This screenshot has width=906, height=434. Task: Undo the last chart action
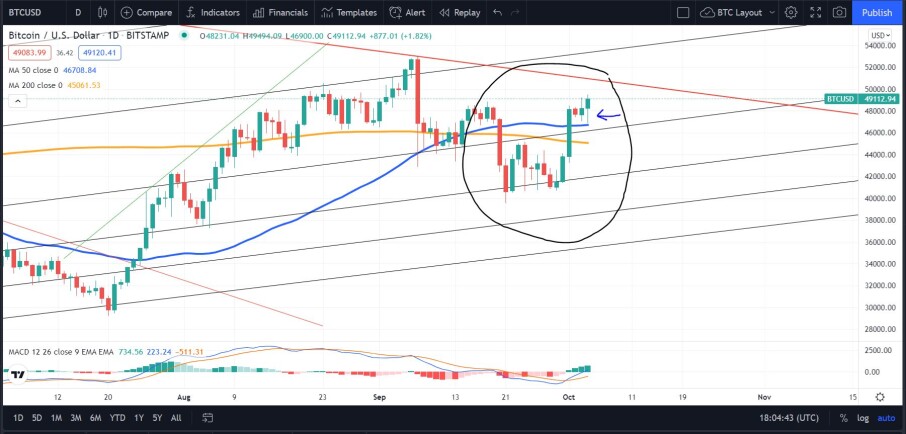(x=497, y=12)
